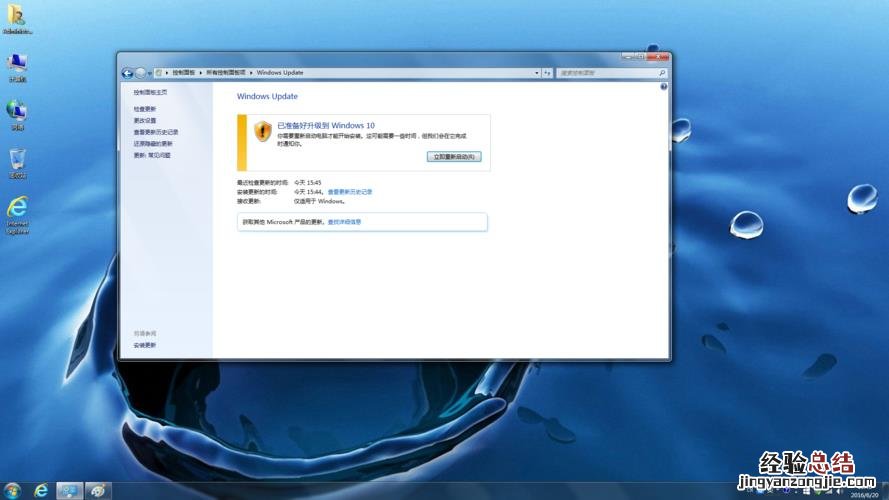
Task: Open the Network desktop icon
Action: click(17, 116)
